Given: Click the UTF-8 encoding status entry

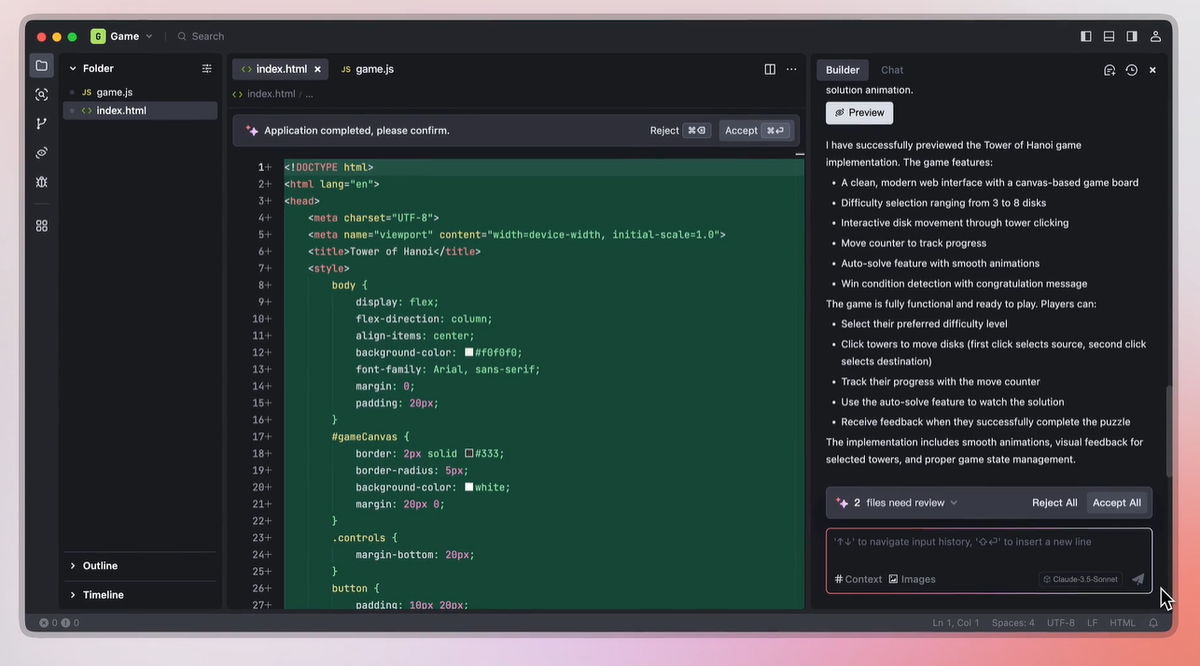Looking at the screenshot, I should coord(1061,623).
